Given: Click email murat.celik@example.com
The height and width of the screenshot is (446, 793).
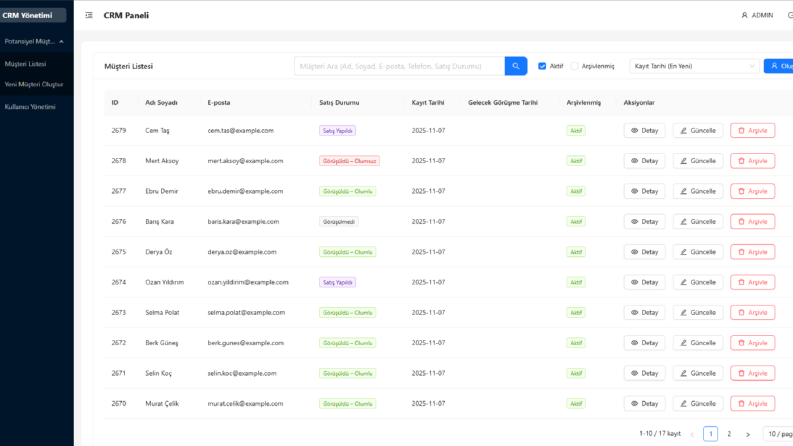Looking at the screenshot, I should click(x=245, y=404).
